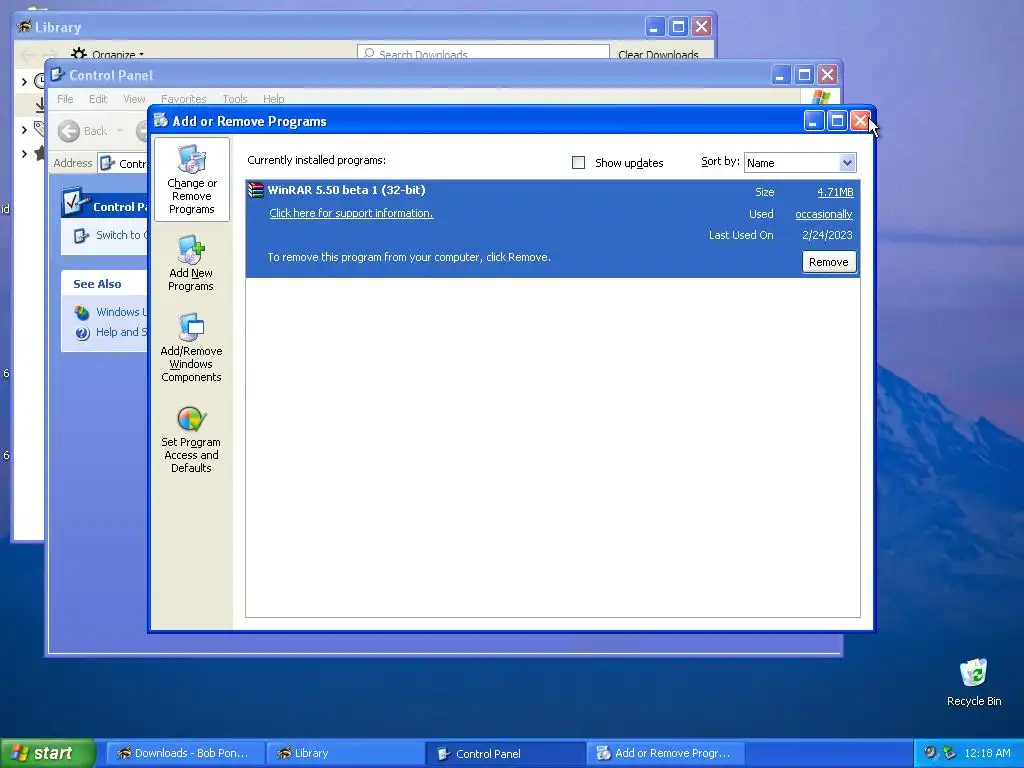The width and height of the screenshot is (1024, 768).
Task: Minimize the Control Panel window
Action: pos(780,74)
